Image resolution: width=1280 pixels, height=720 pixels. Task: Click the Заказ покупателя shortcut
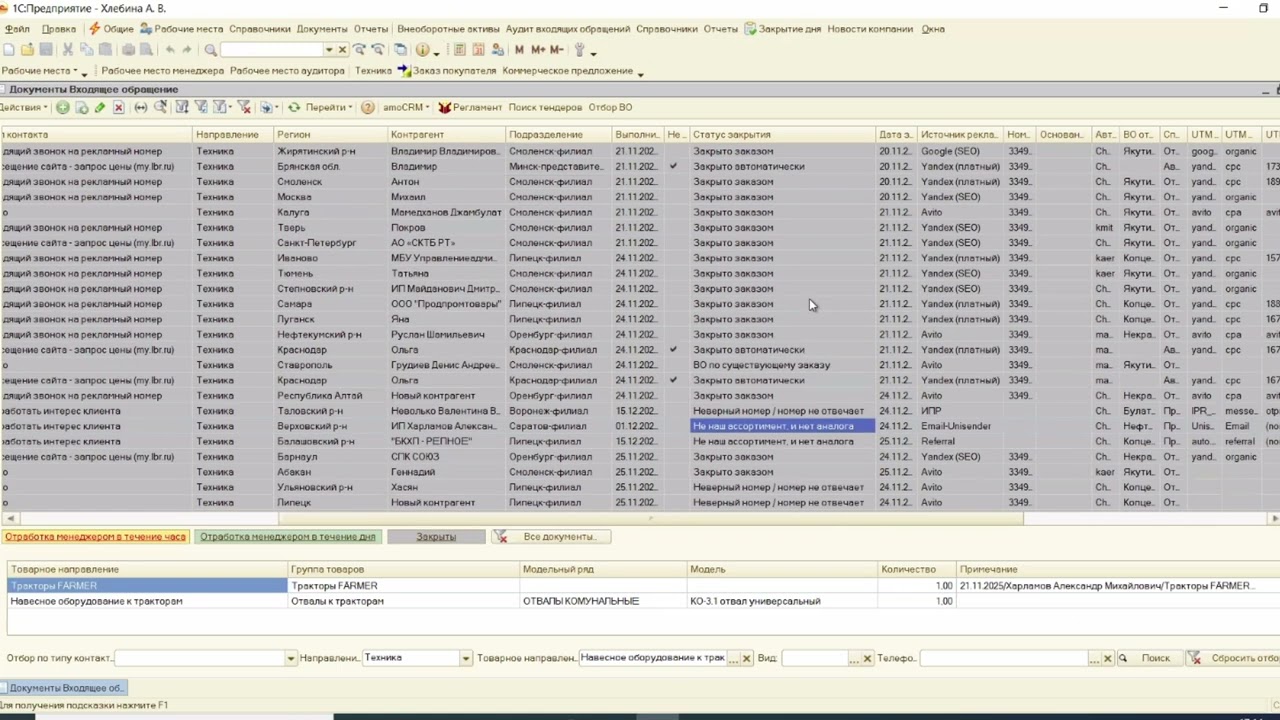tap(447, 71)
